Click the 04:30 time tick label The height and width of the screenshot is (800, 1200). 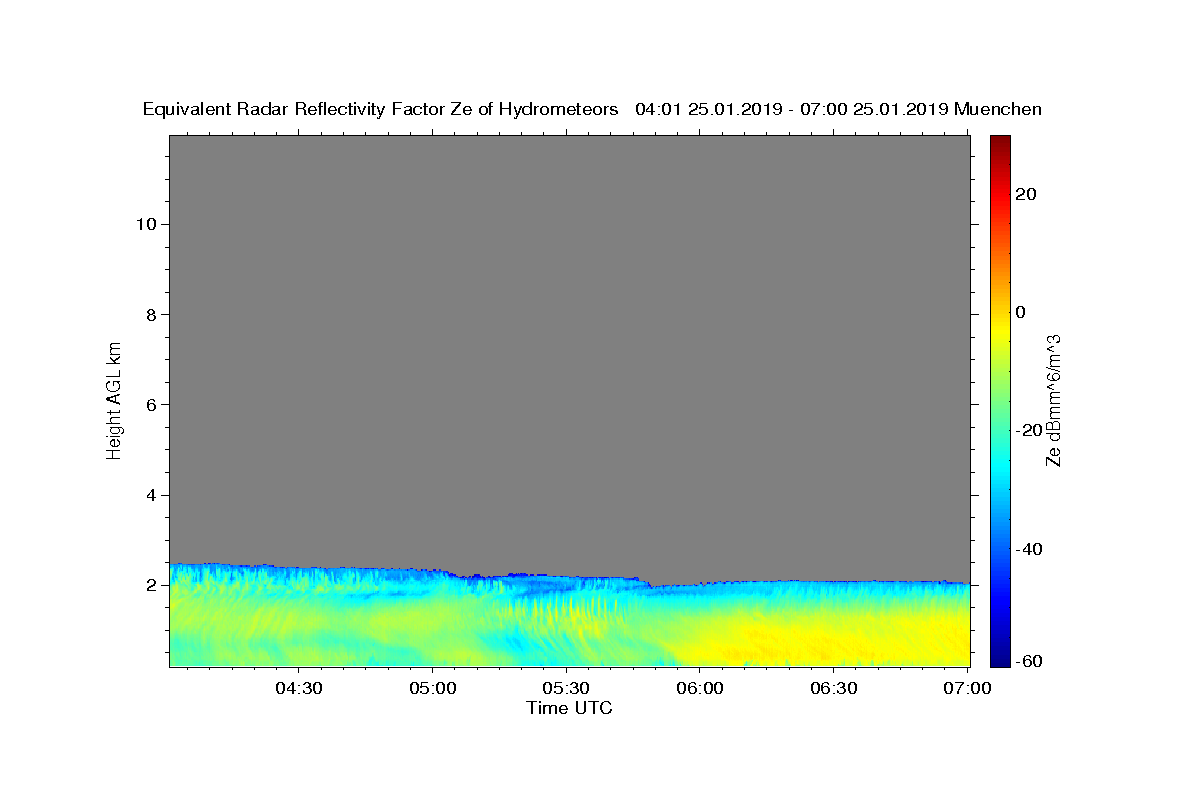tap(298, 688)
